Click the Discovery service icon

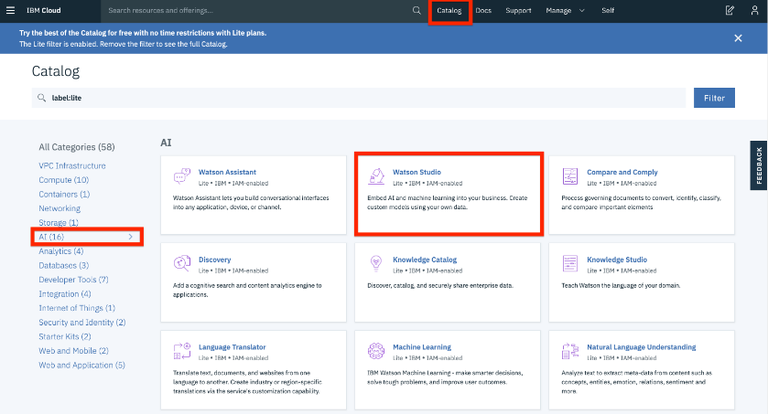[x=182, y=263]
